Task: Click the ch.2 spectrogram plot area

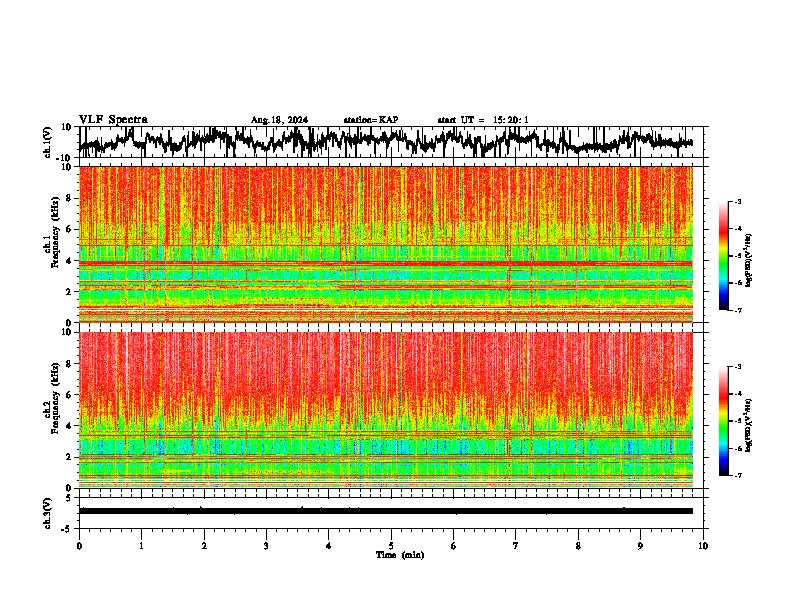Action: click(386, 410)
